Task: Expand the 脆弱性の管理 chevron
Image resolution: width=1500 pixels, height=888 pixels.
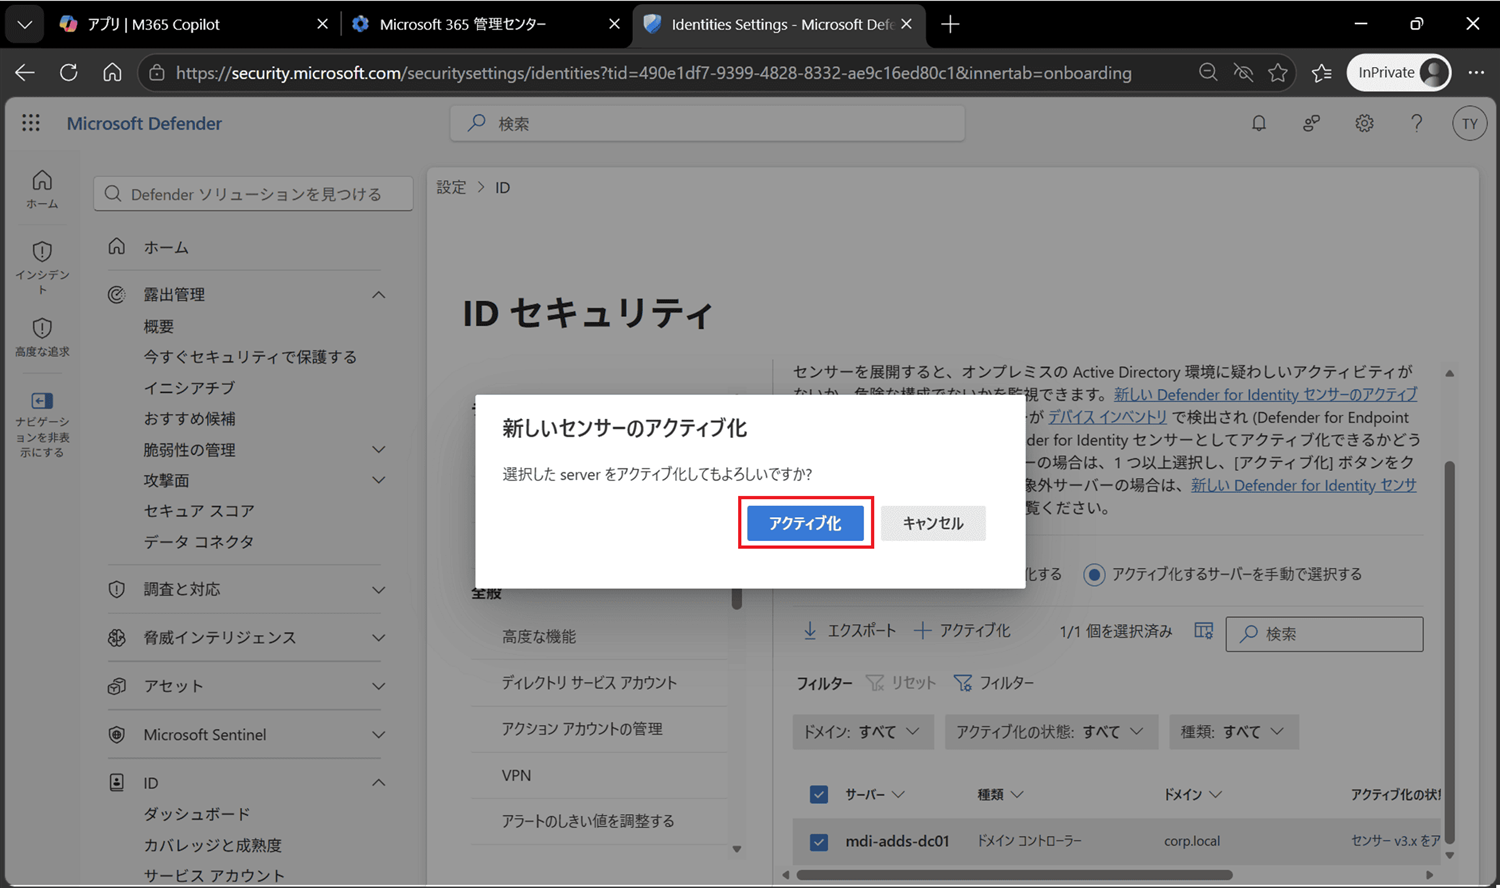Action: click(x=379, y=450)
